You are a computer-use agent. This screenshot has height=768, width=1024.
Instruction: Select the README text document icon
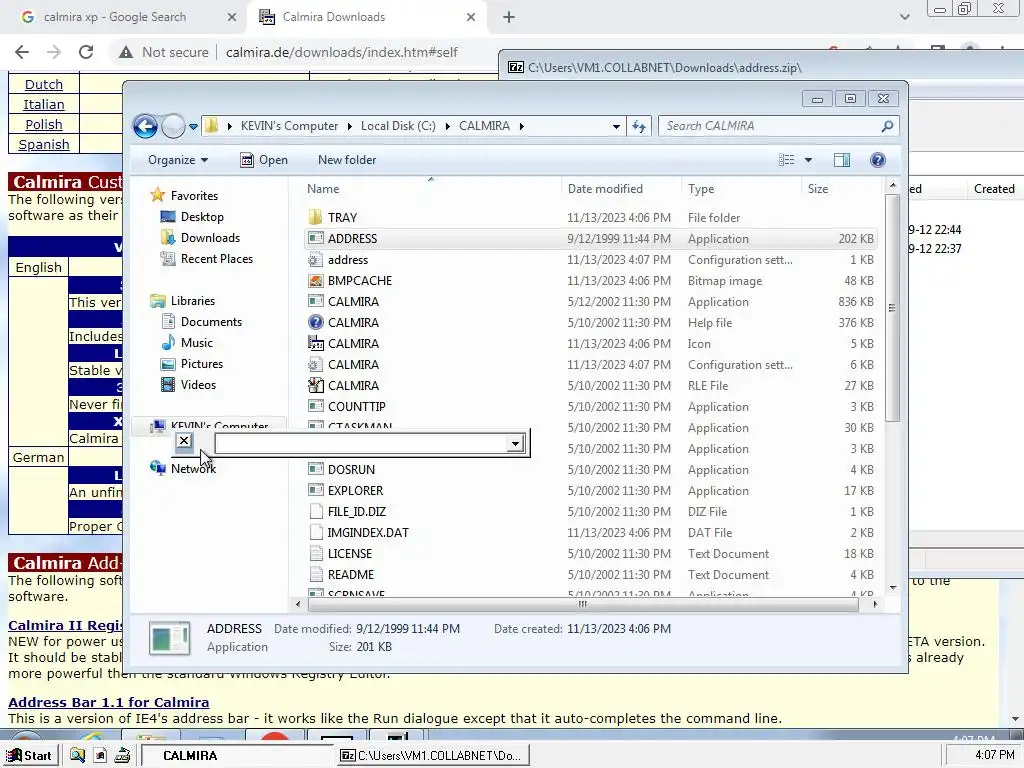coord(315,574)
